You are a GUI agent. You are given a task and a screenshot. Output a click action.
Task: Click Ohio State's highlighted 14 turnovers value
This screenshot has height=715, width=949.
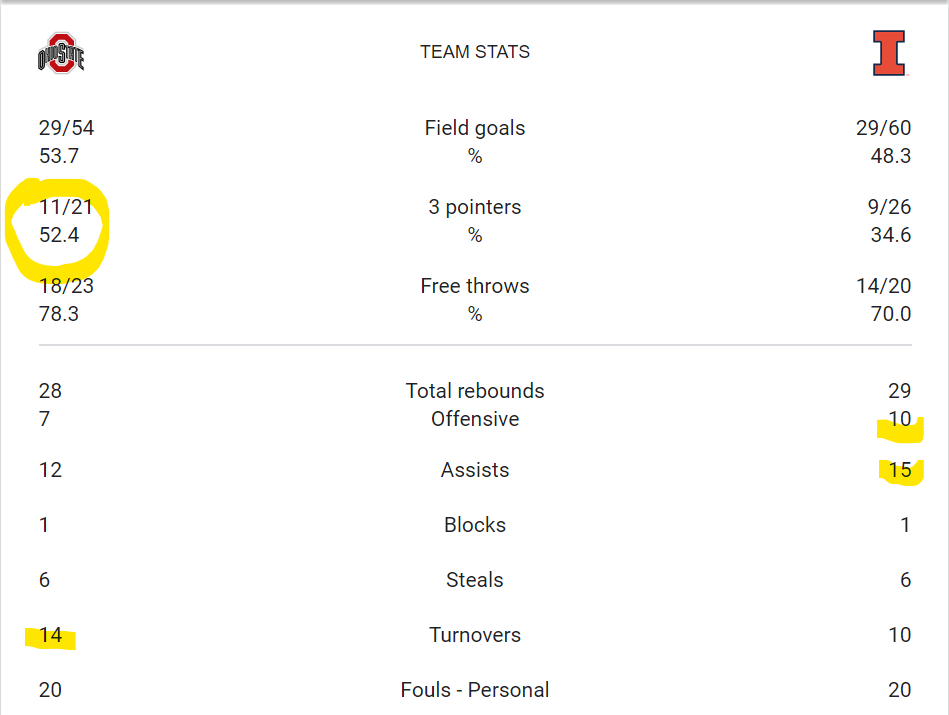[50, 635]
